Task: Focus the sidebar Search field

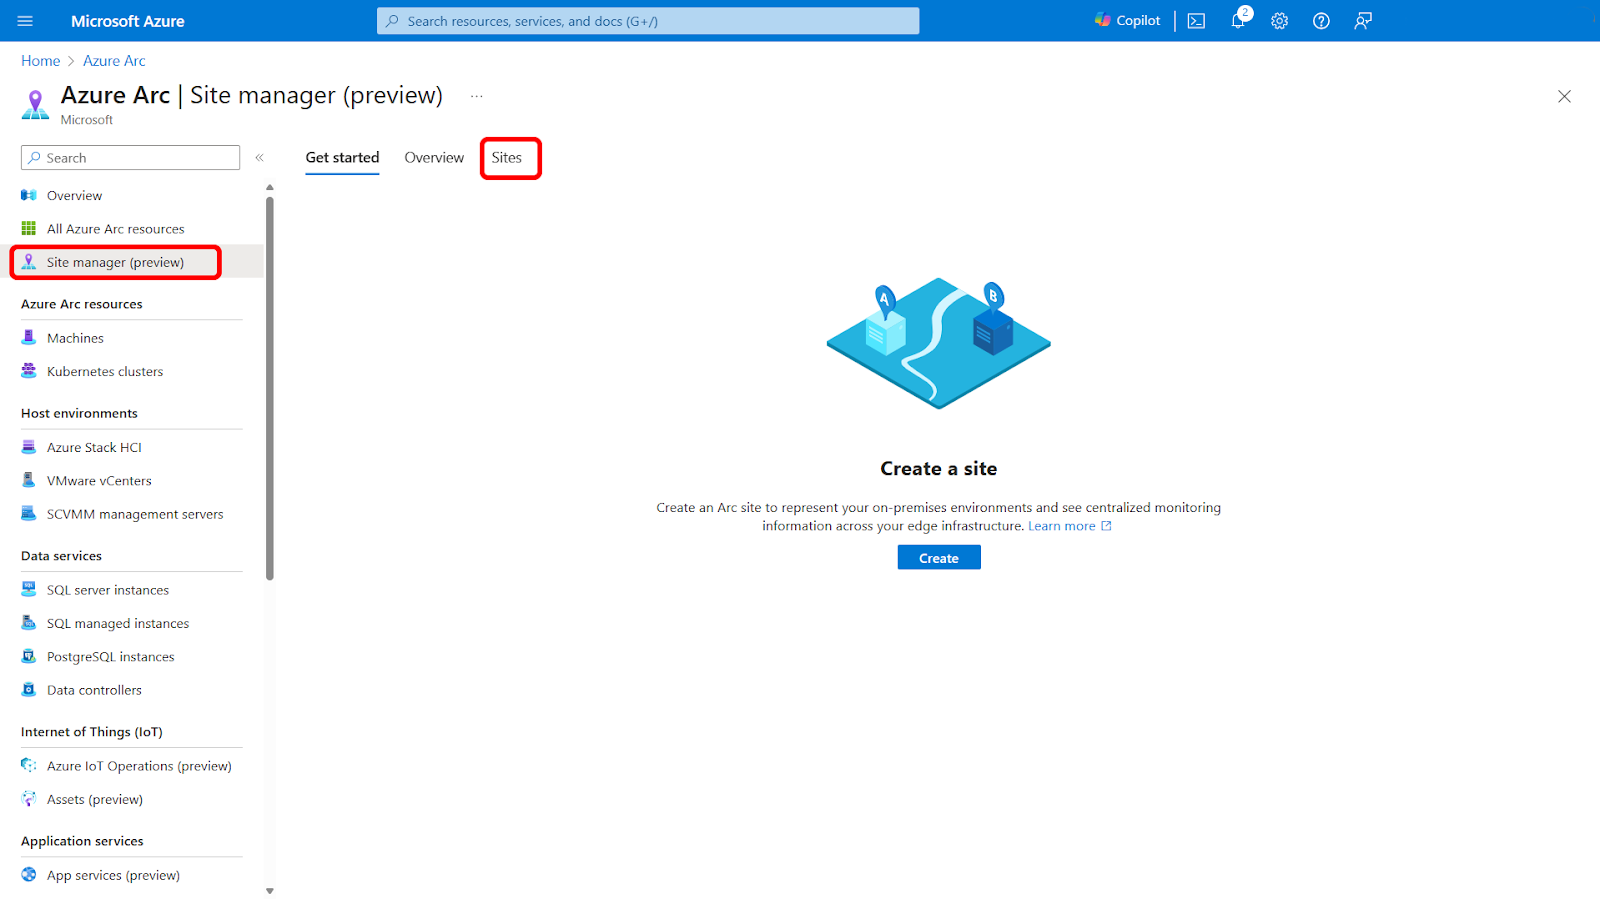Action: click(x=130, y=158)
